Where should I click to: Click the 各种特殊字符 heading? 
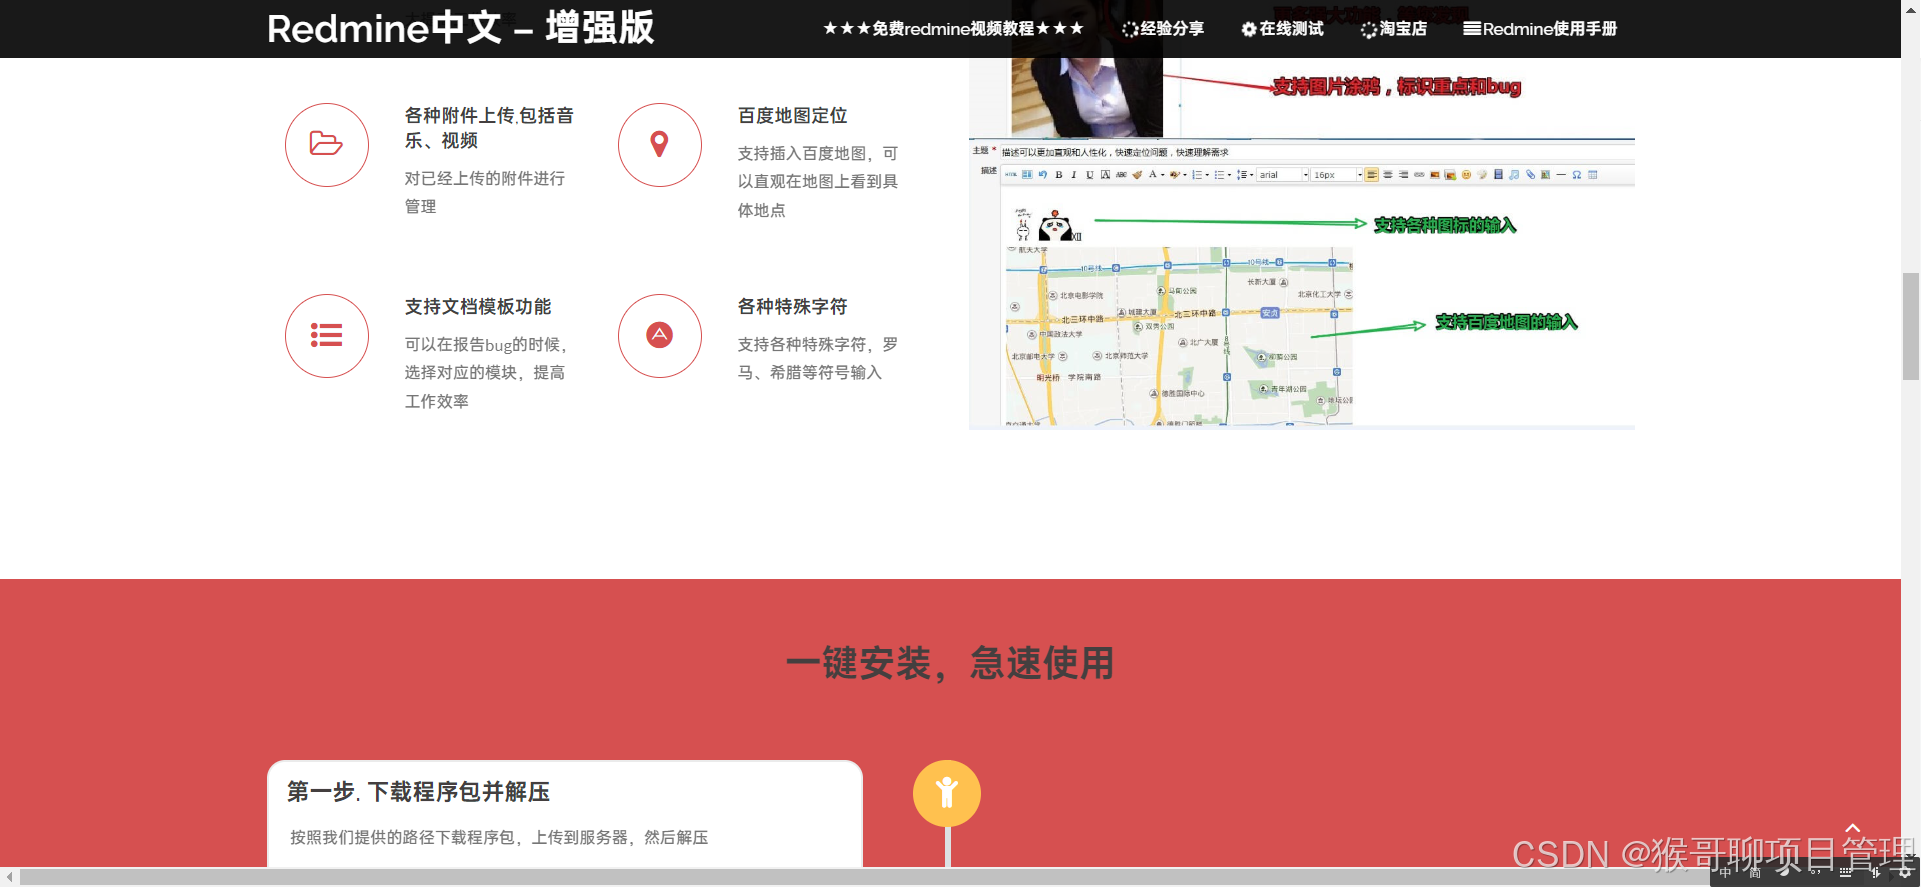coord(793,307)
